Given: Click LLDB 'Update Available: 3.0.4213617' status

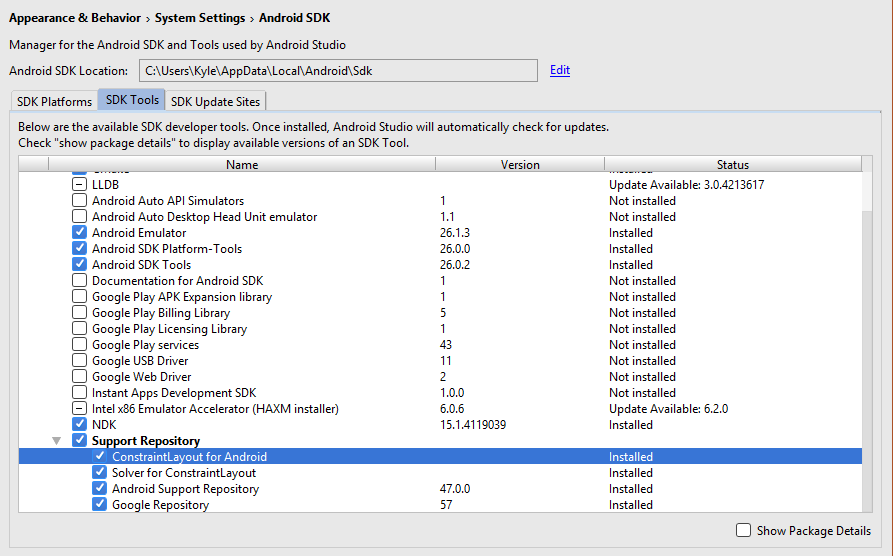Looking at the screenshot, I should (686, 185).
